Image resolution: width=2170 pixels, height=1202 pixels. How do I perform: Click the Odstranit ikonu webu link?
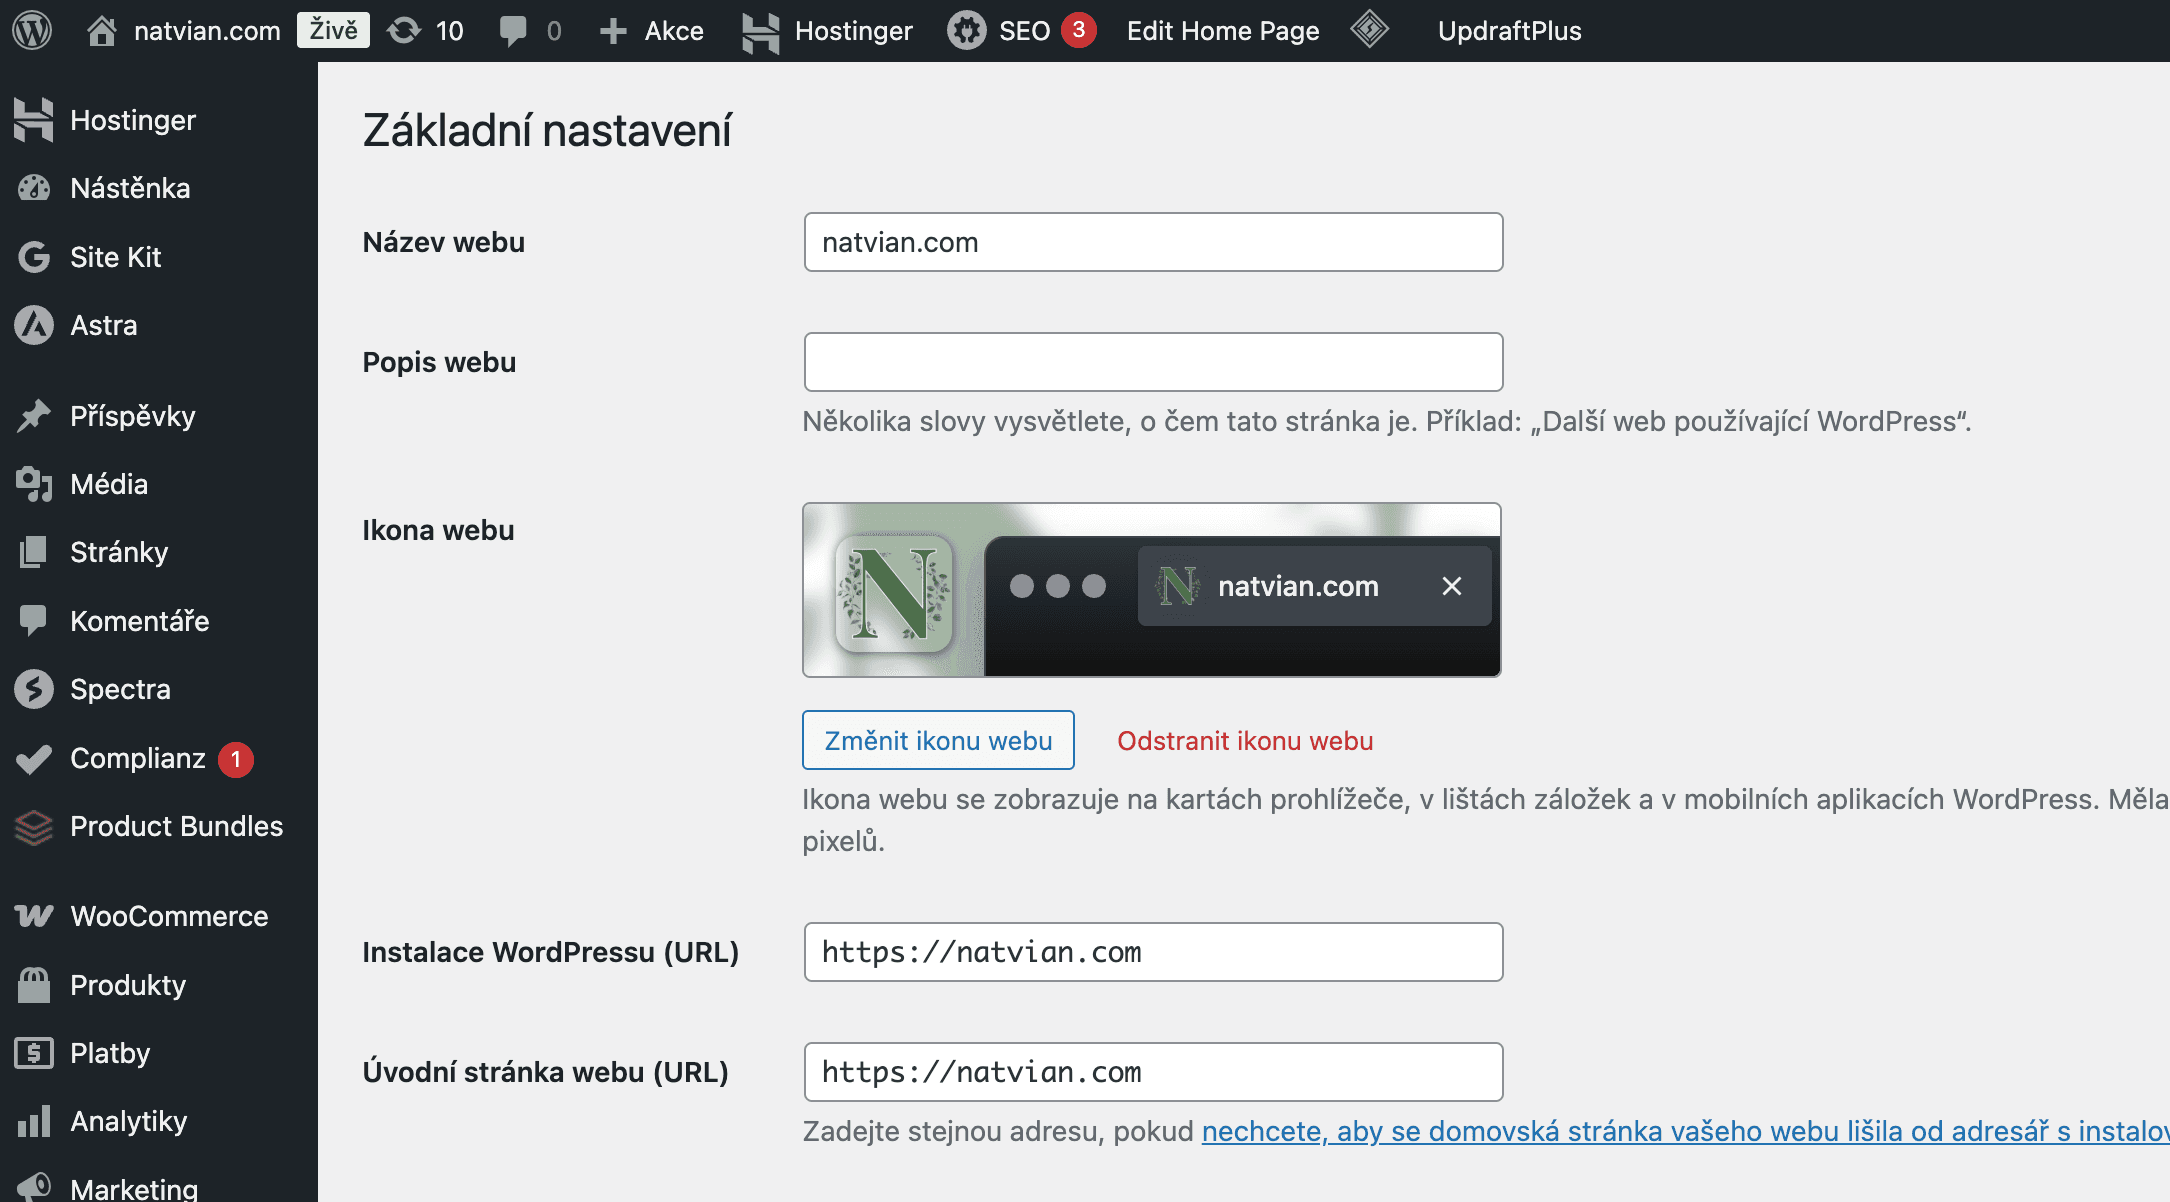coord(1245,741)
